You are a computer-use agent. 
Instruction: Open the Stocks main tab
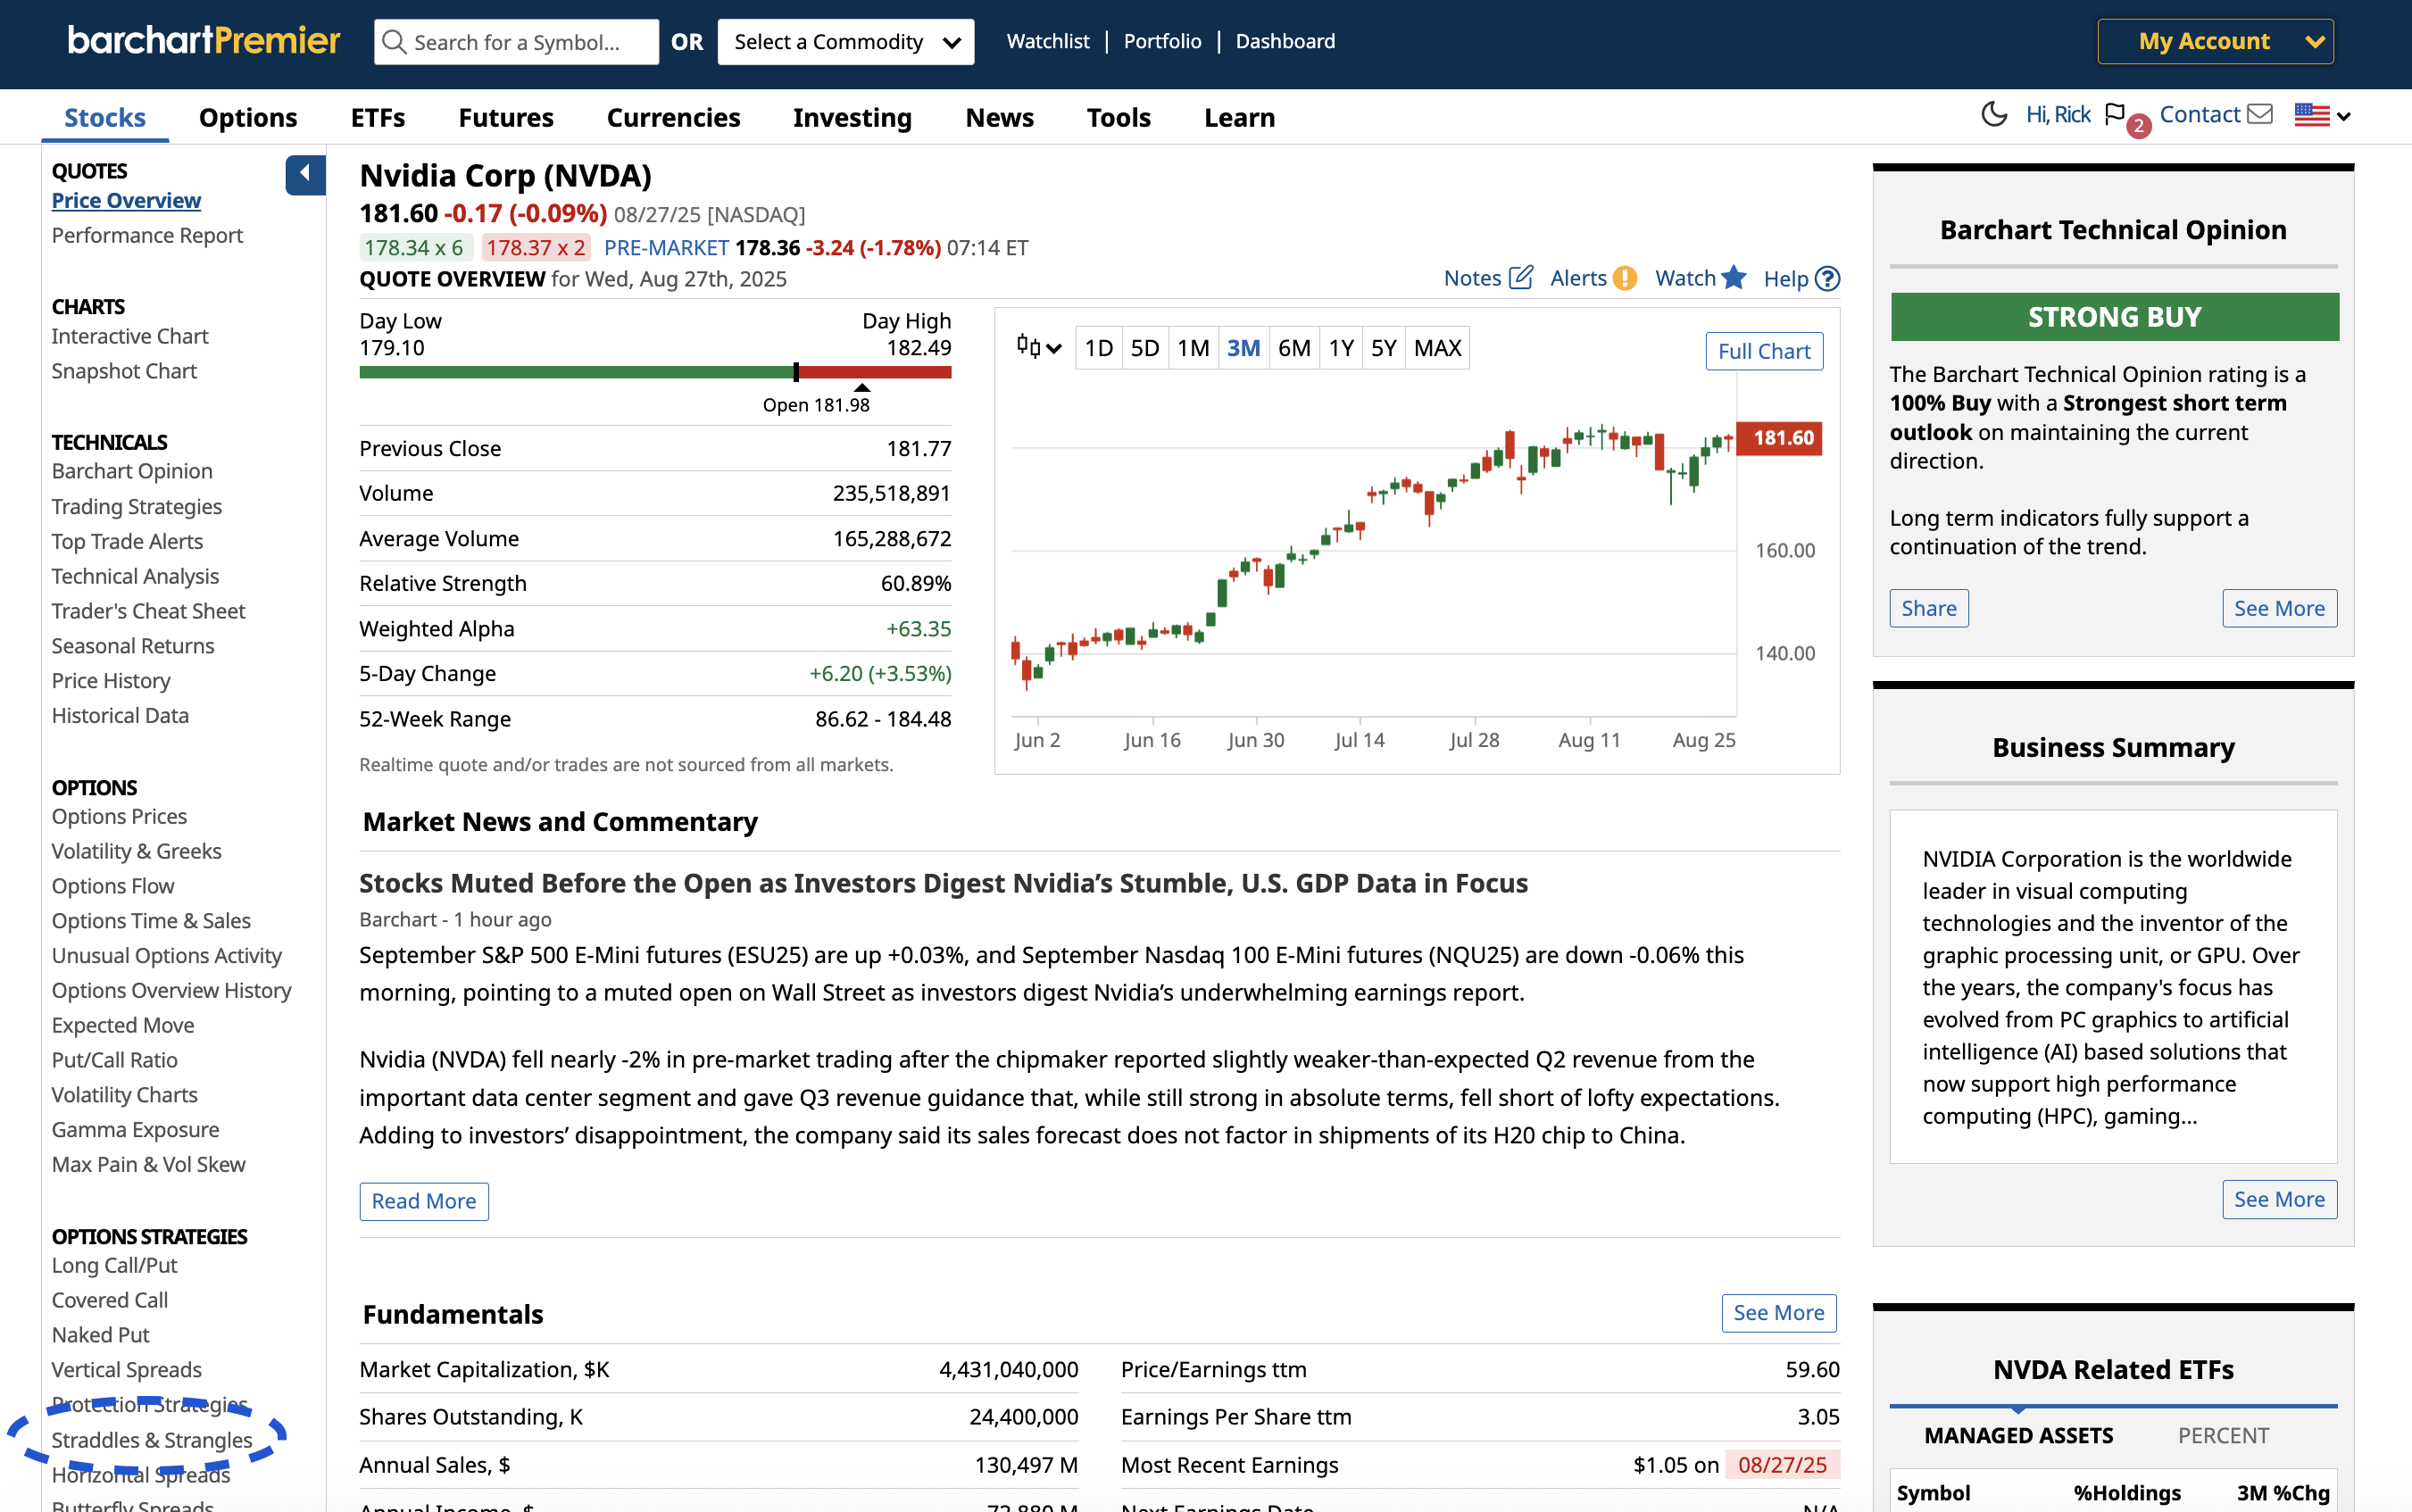[x=105, y=117]
